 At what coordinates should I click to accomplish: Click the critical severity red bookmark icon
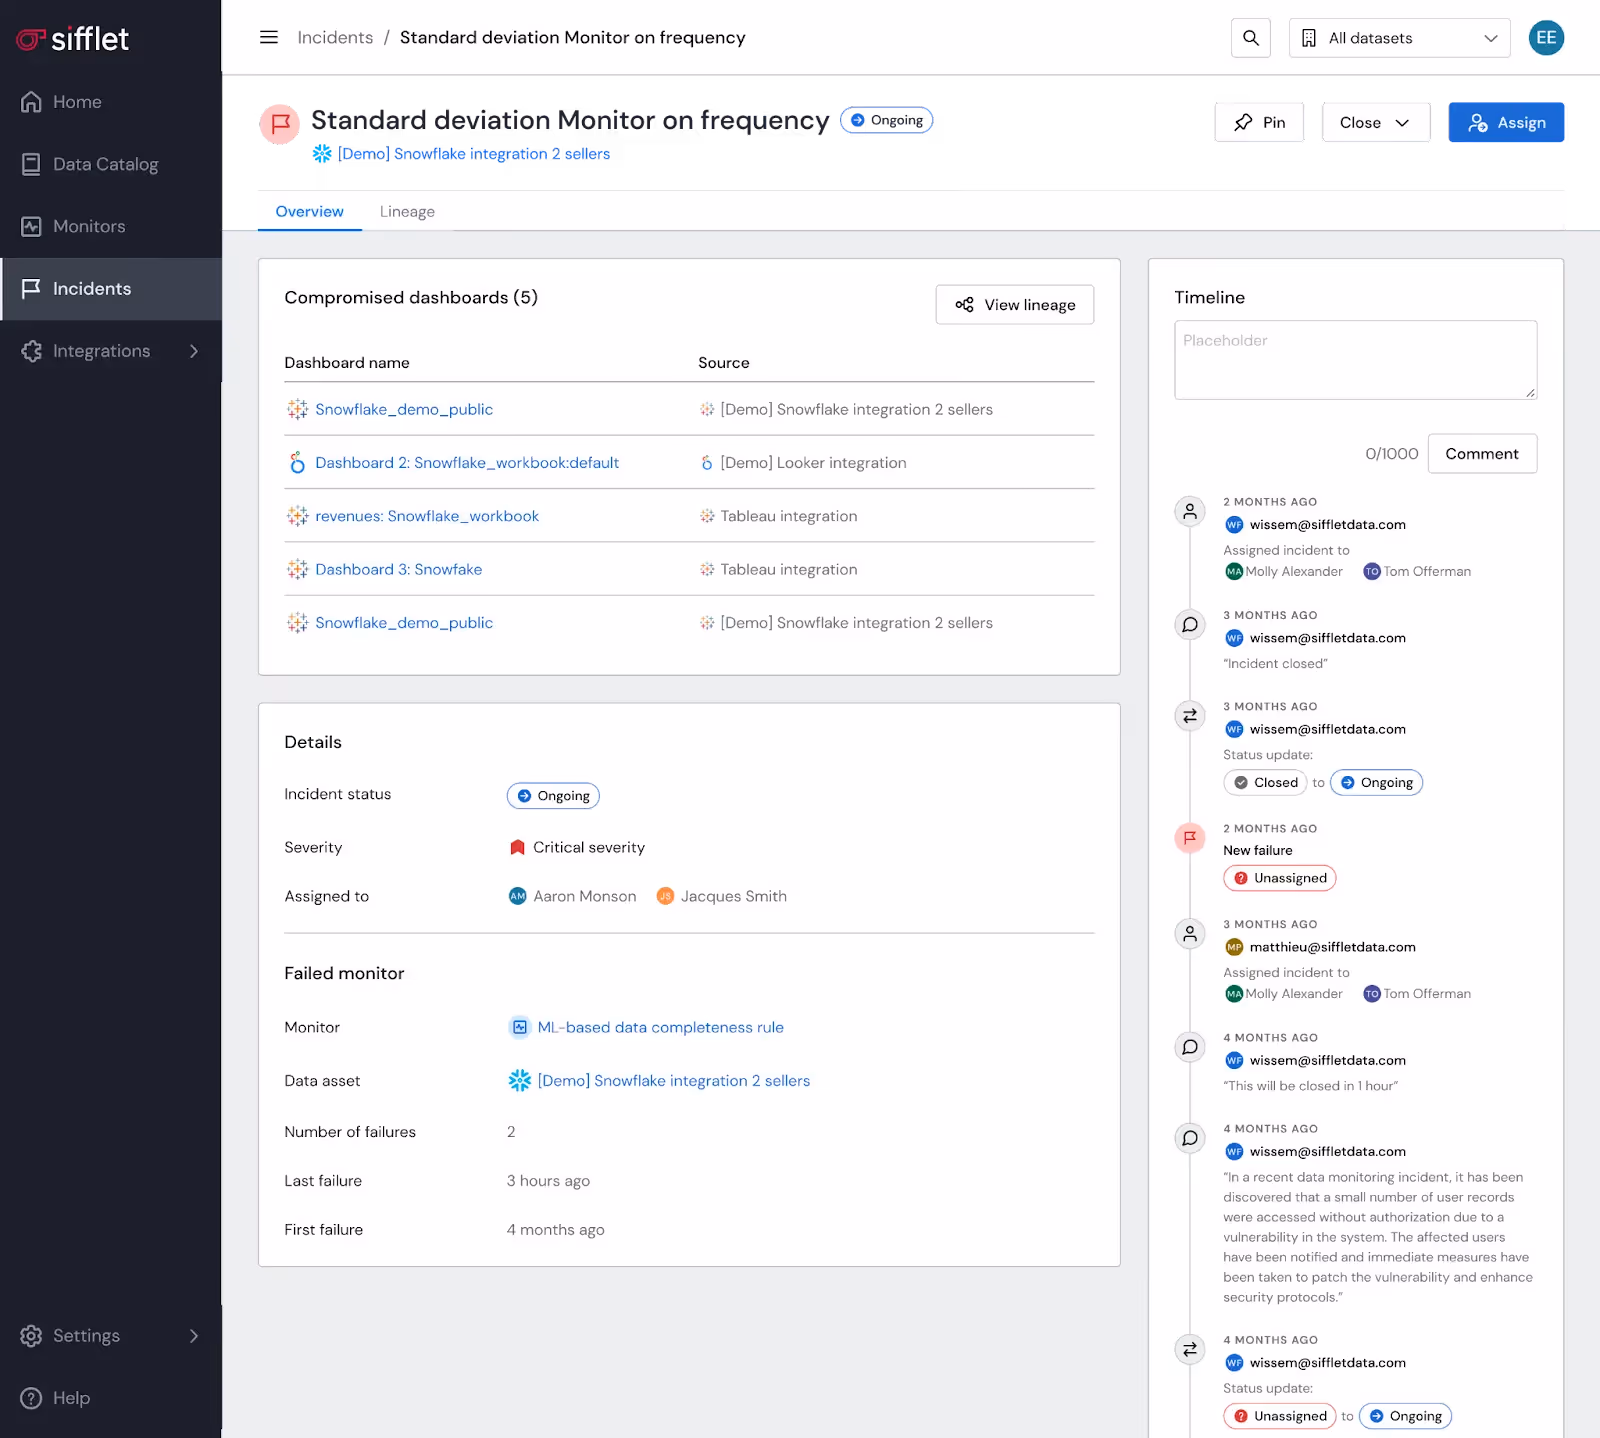[x=517, y=847]
